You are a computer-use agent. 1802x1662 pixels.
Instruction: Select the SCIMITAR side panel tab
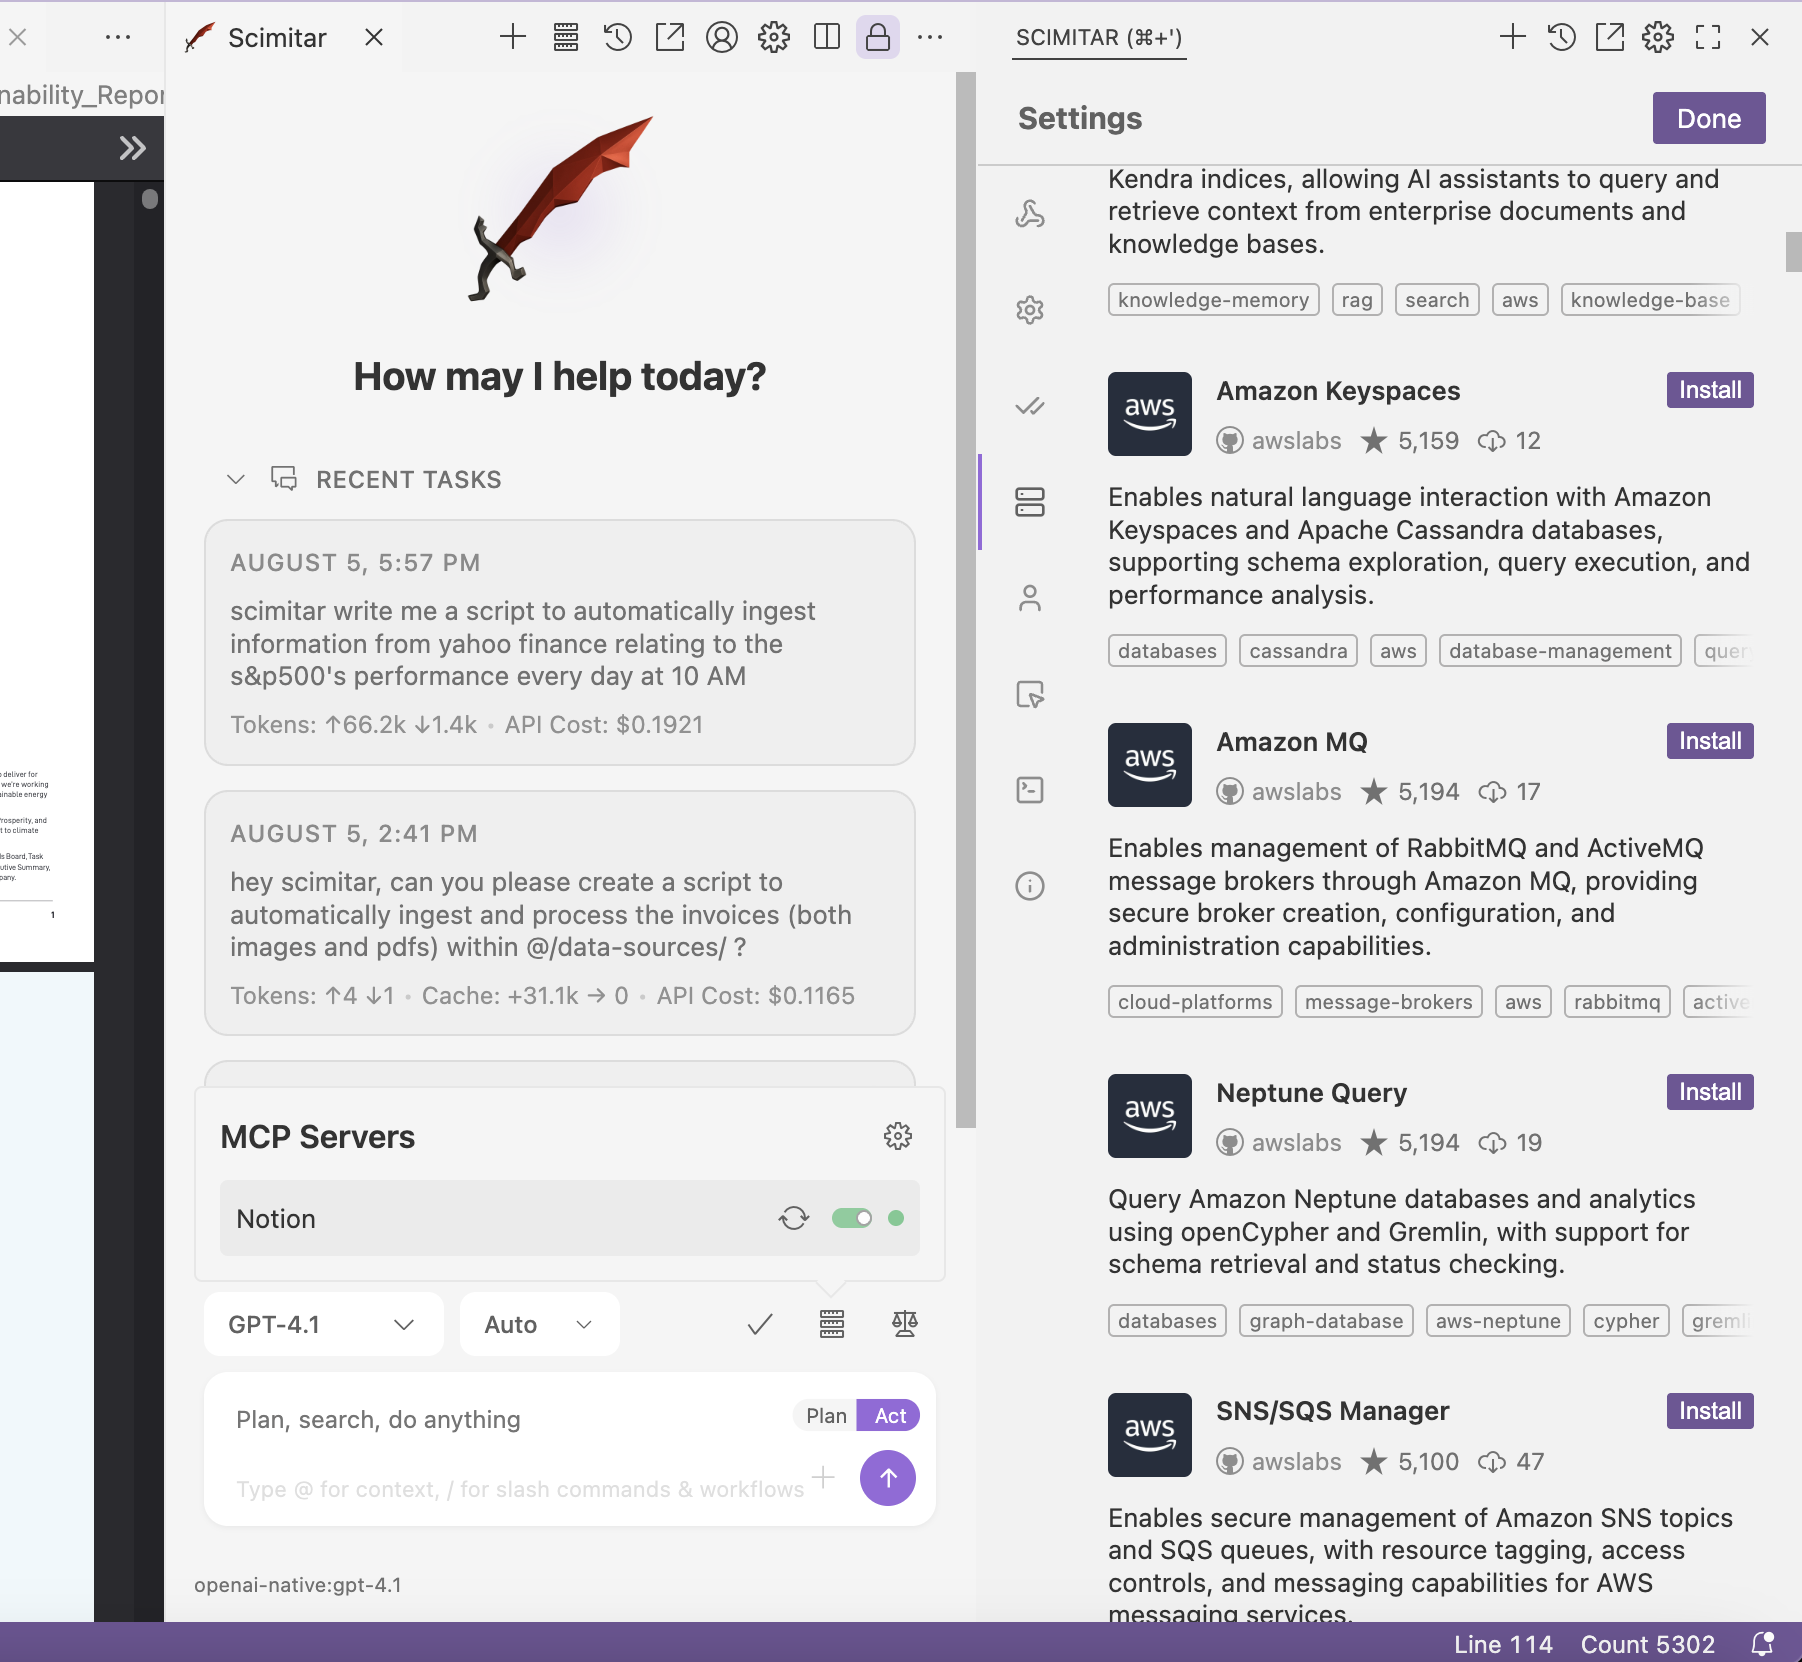coord(1099,38)
